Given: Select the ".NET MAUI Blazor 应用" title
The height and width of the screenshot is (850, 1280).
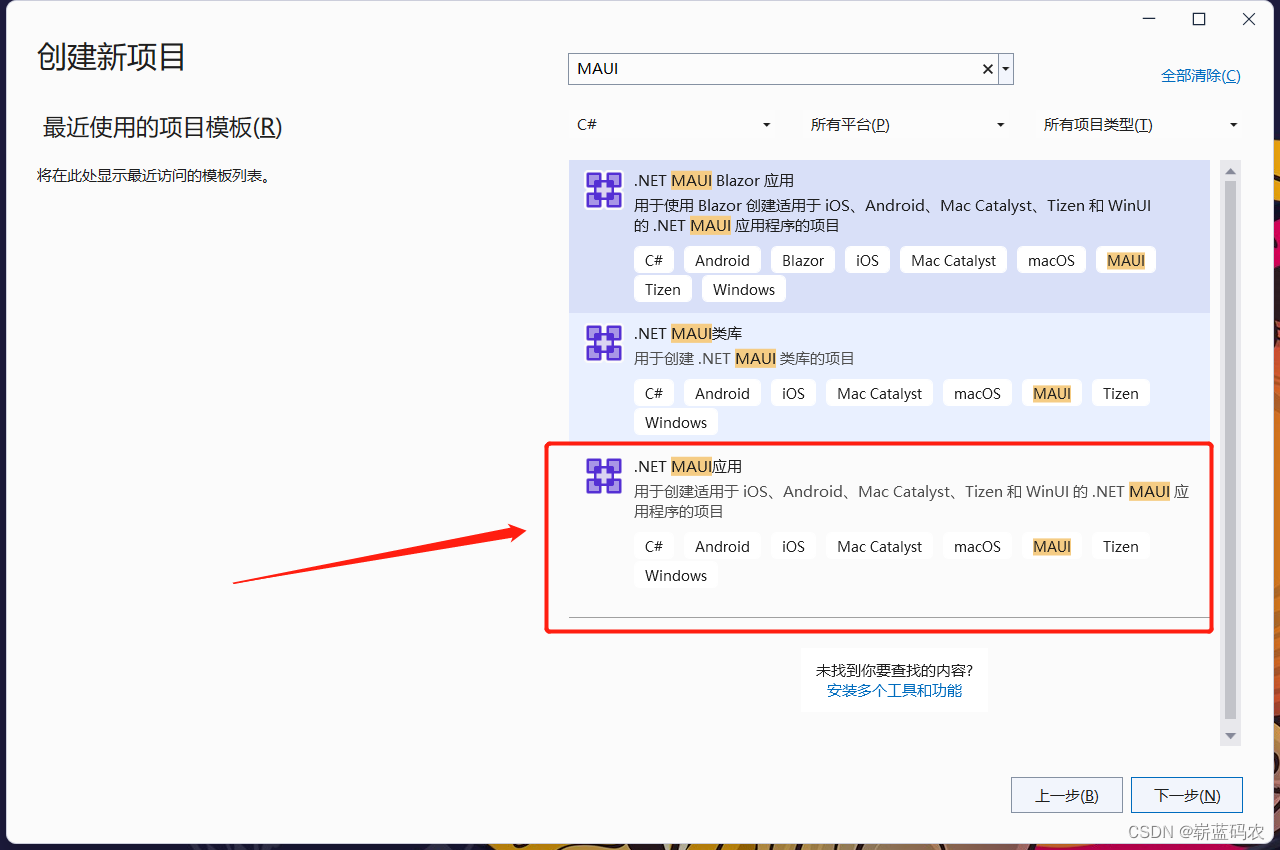Looking at the screenshot, I should click(x=714, y=181).
